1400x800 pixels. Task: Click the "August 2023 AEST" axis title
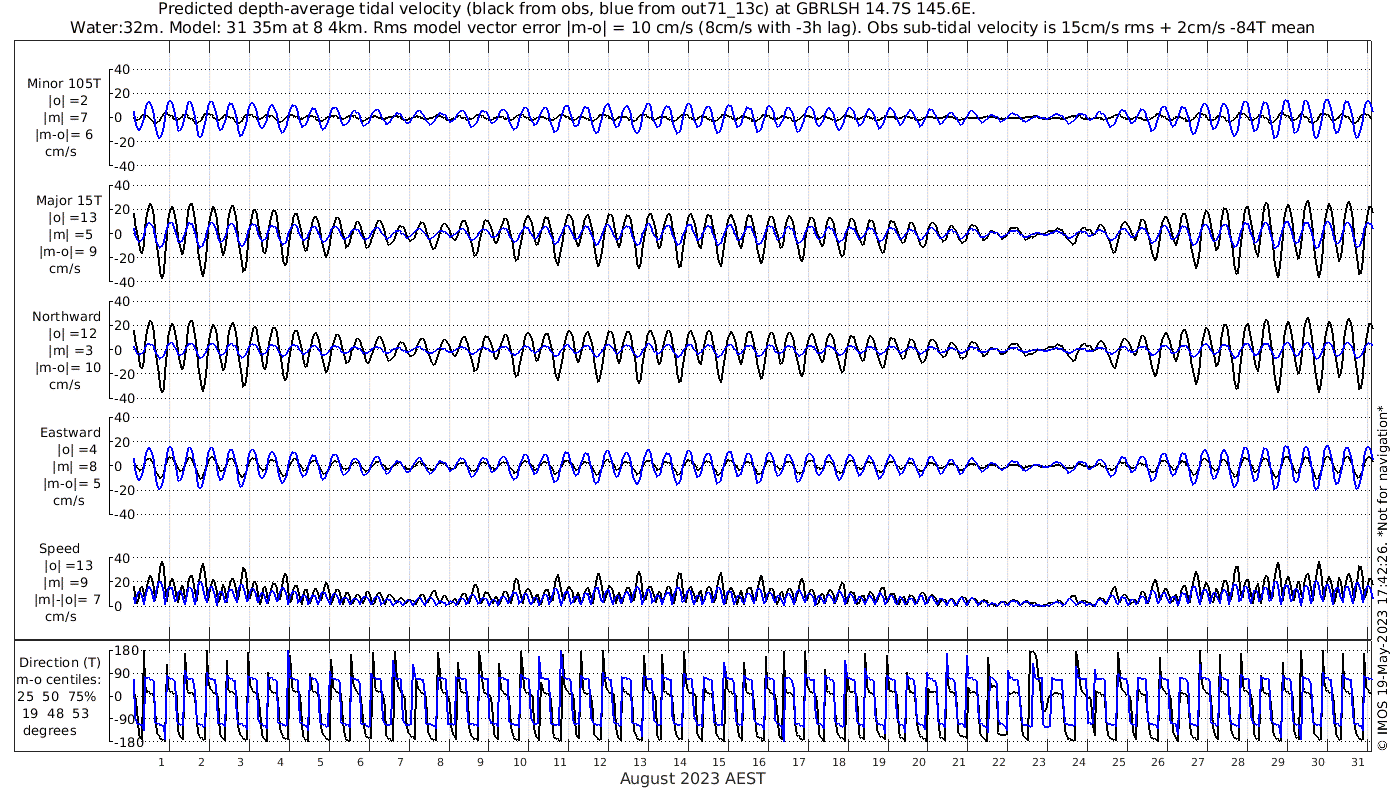(692, 778)
